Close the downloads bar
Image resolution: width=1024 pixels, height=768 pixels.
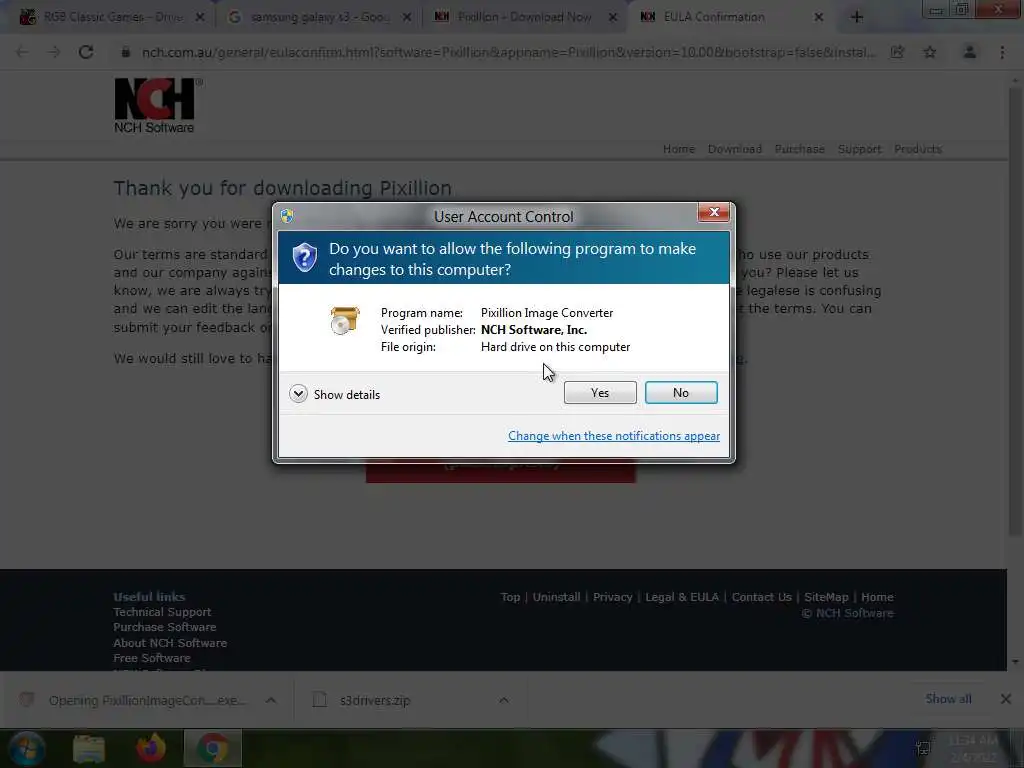click(x=1006, y=699)
